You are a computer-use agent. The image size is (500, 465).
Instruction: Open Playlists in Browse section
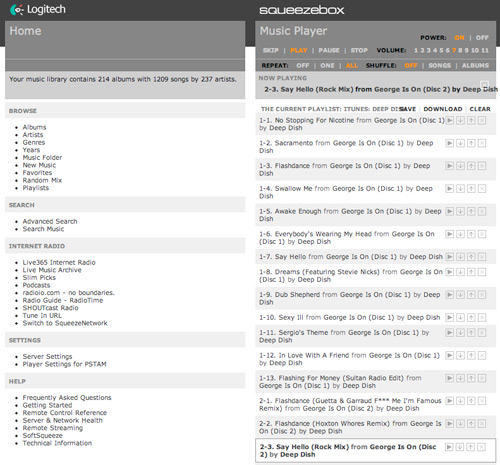coord(36,188)
